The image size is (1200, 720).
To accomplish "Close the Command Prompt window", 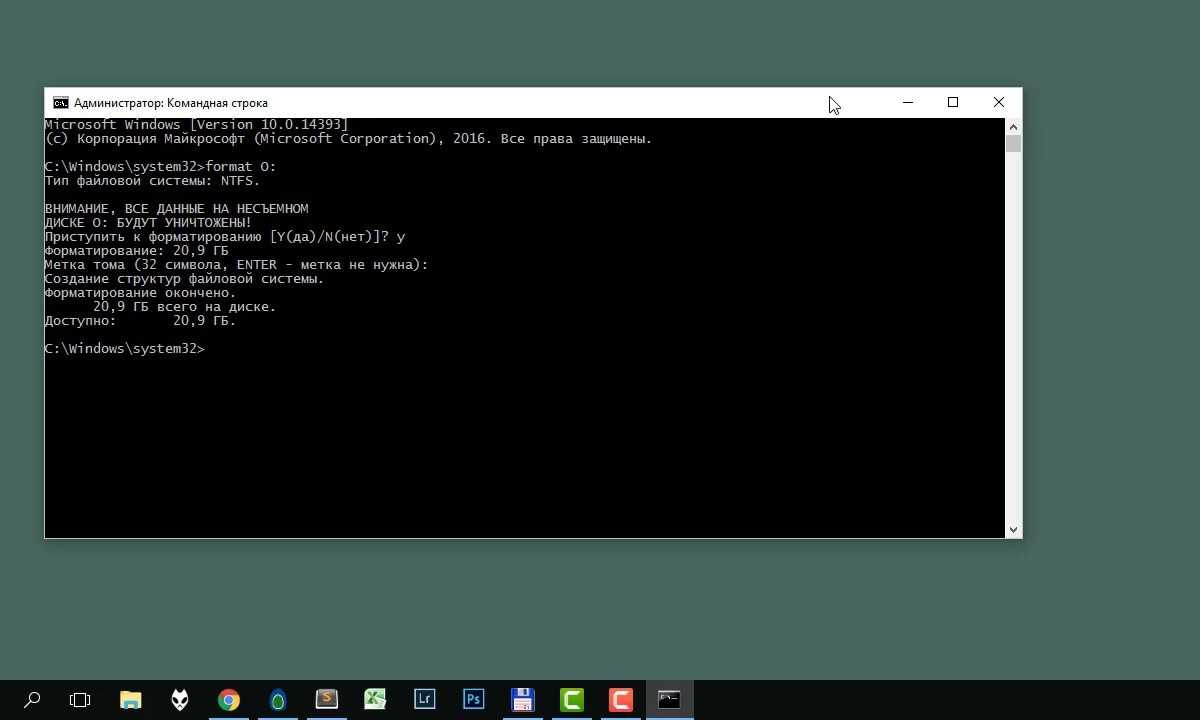I will tap(998, 103).
